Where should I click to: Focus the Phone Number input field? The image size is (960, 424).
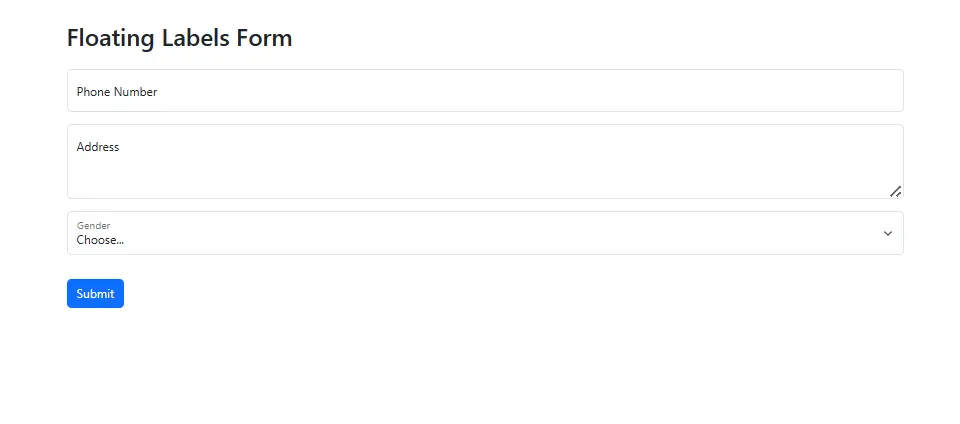485,91
